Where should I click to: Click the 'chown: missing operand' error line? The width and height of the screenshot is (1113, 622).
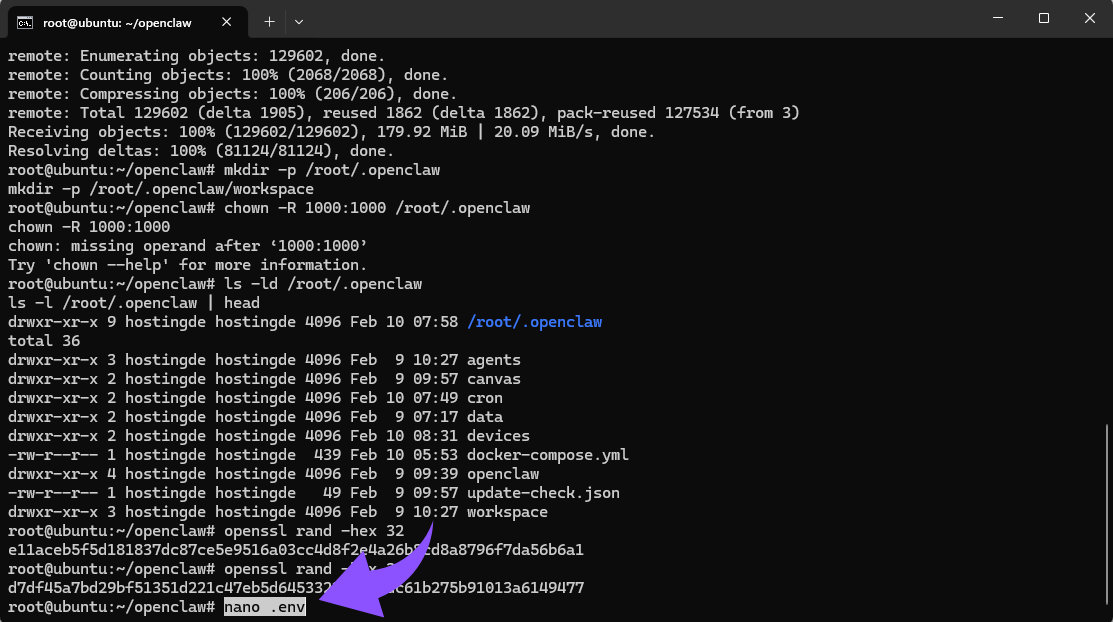(x=189, y=246)
